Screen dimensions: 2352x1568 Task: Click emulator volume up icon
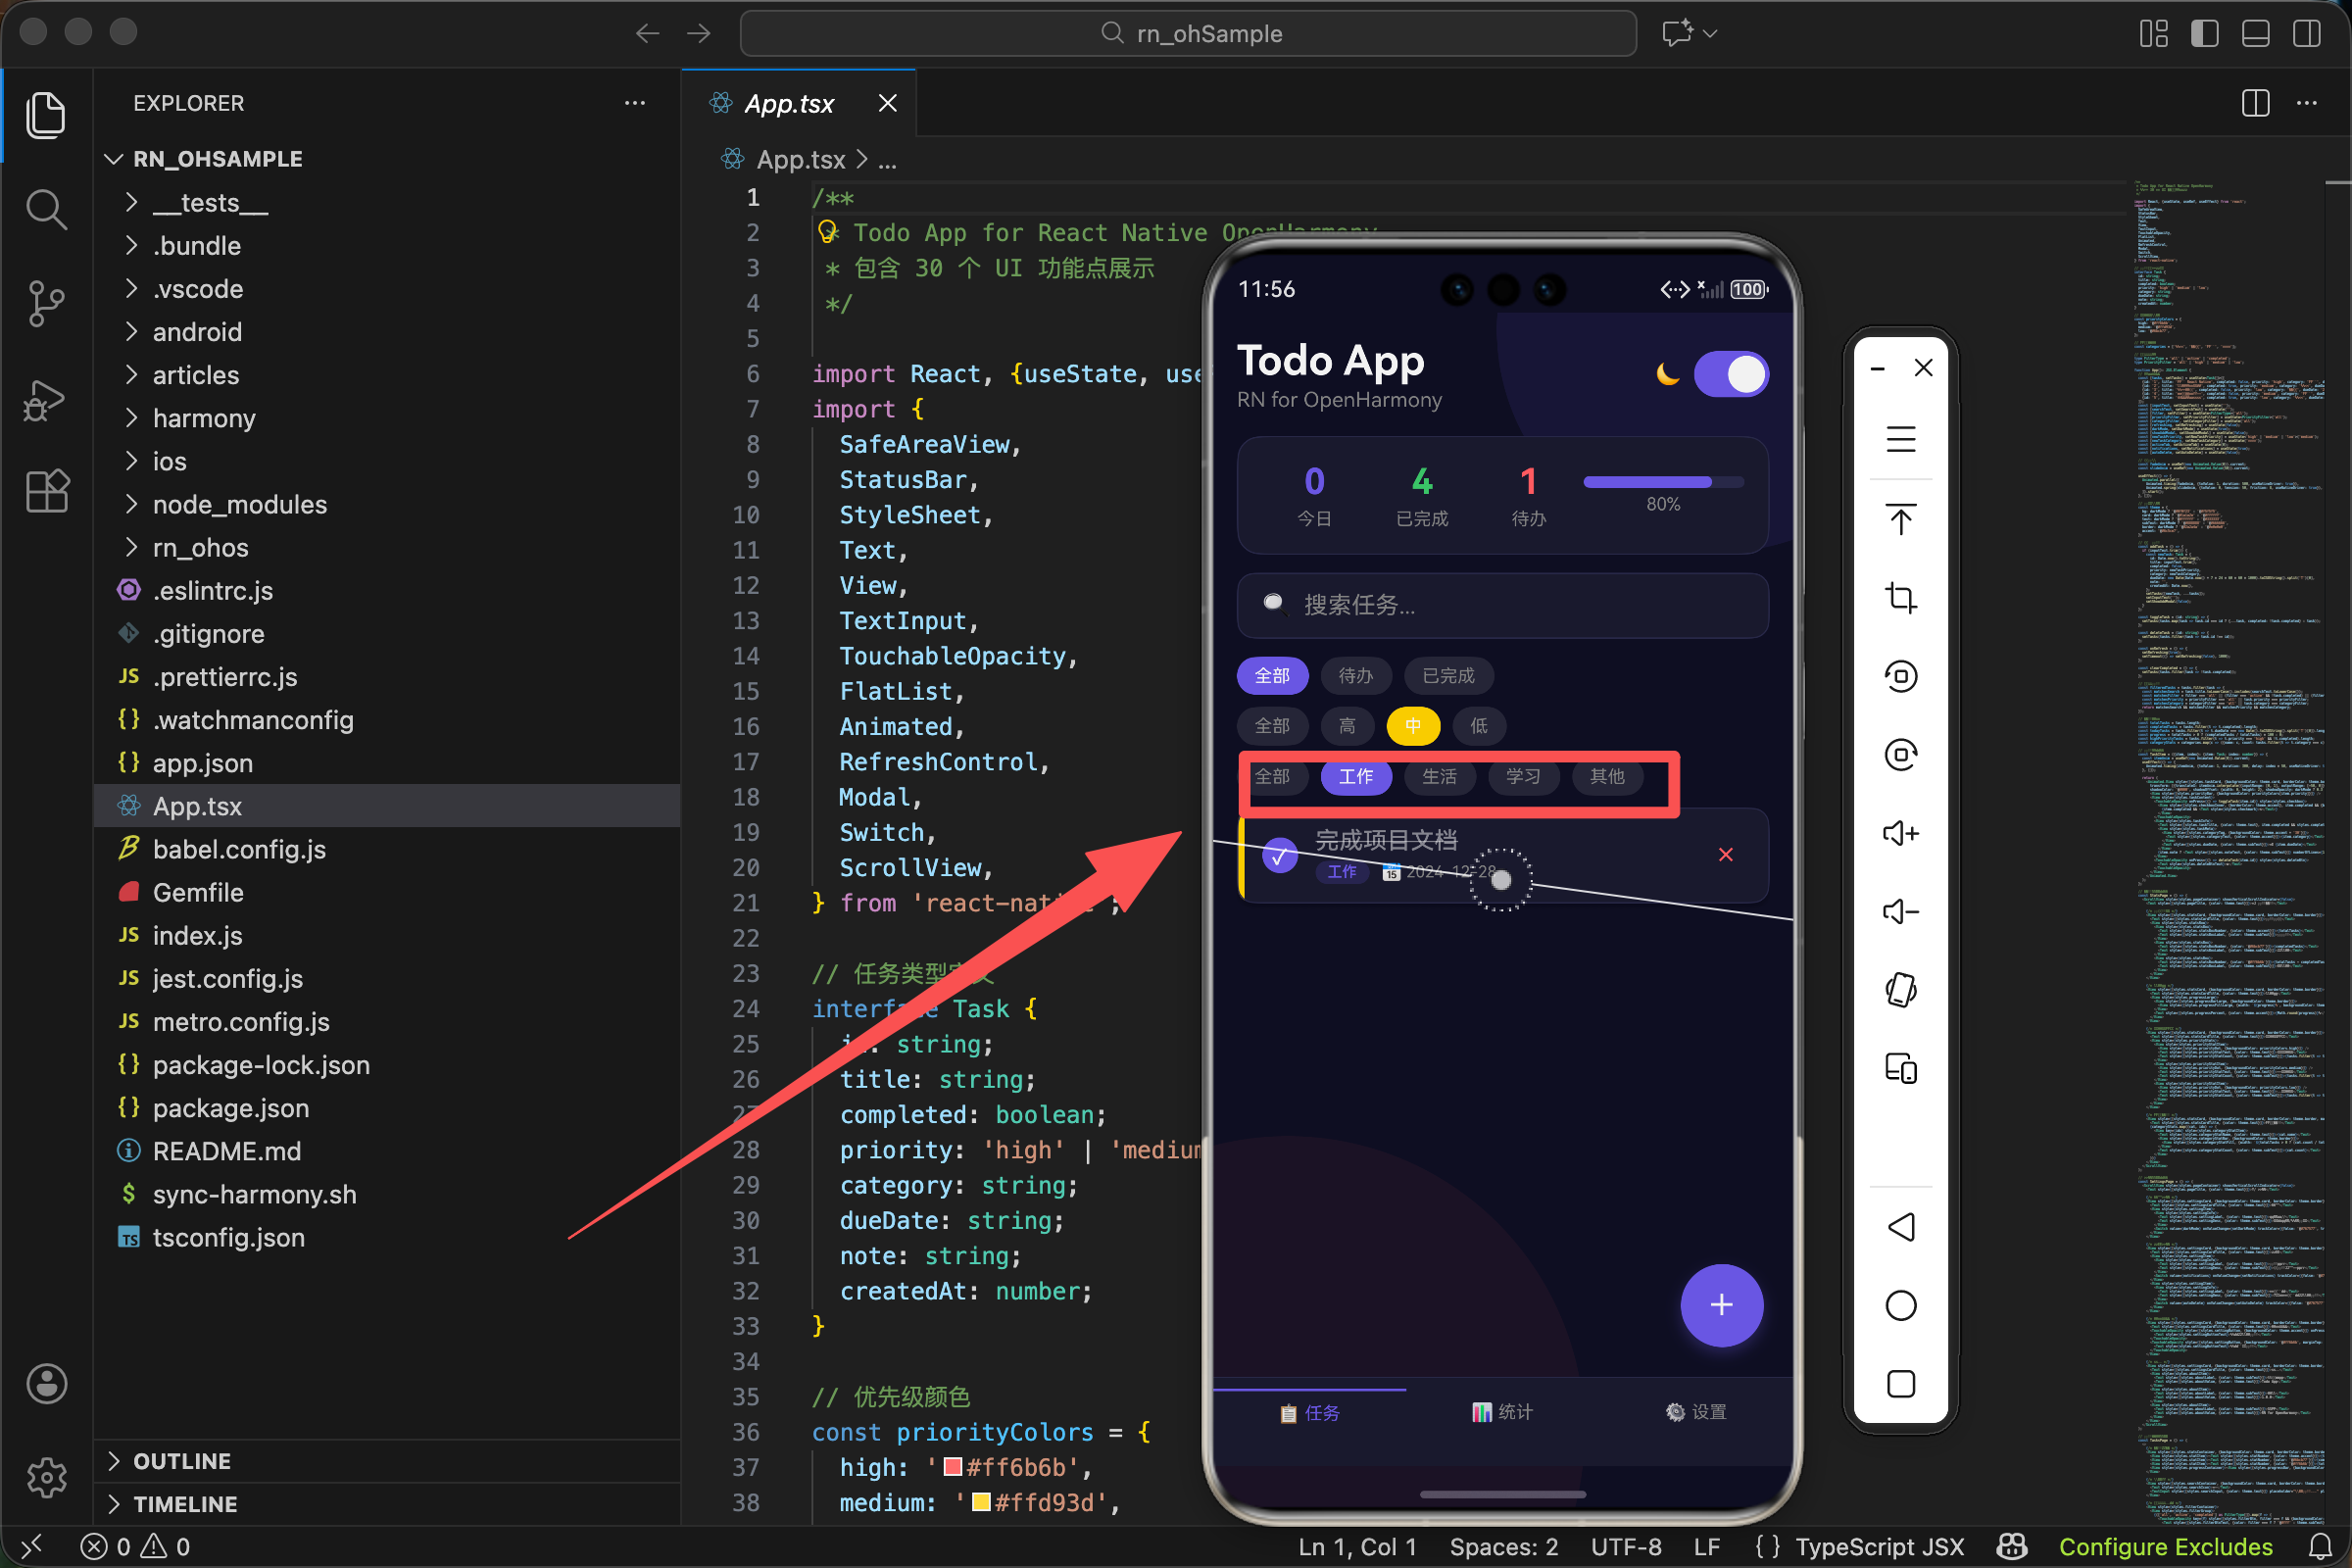click(1900, 833)
